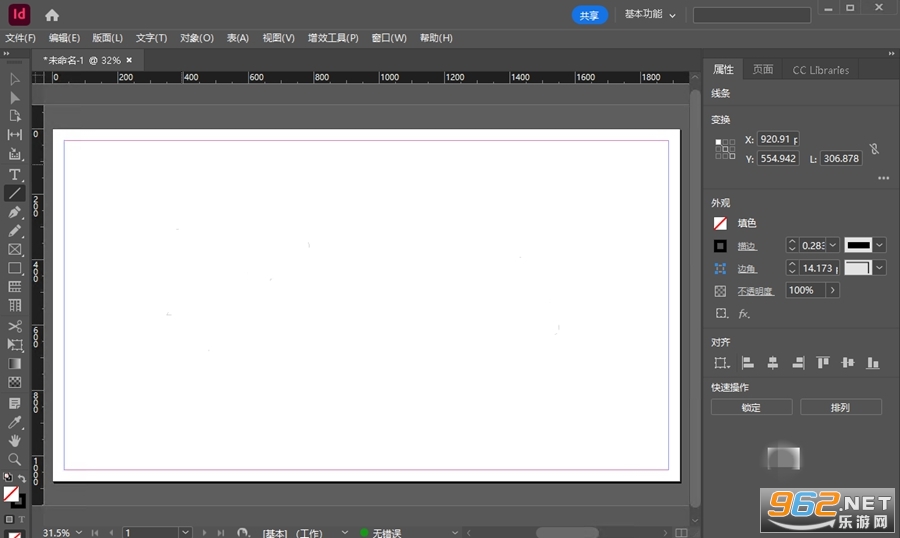Click the 共享 share button
900x538 pixels.
pyautogui.click(x=589, y=15)
